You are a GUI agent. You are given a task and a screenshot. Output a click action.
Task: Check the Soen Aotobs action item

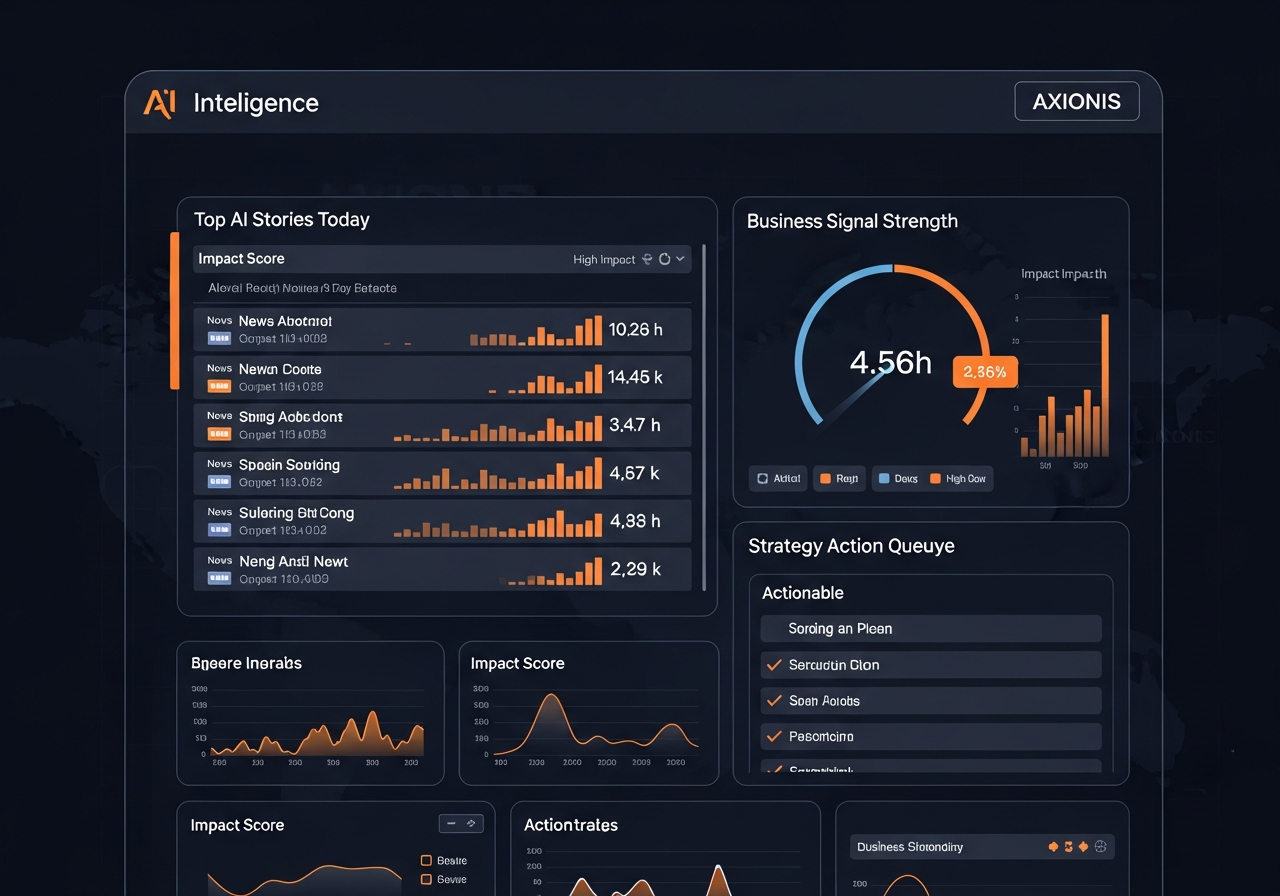point(773,700)
